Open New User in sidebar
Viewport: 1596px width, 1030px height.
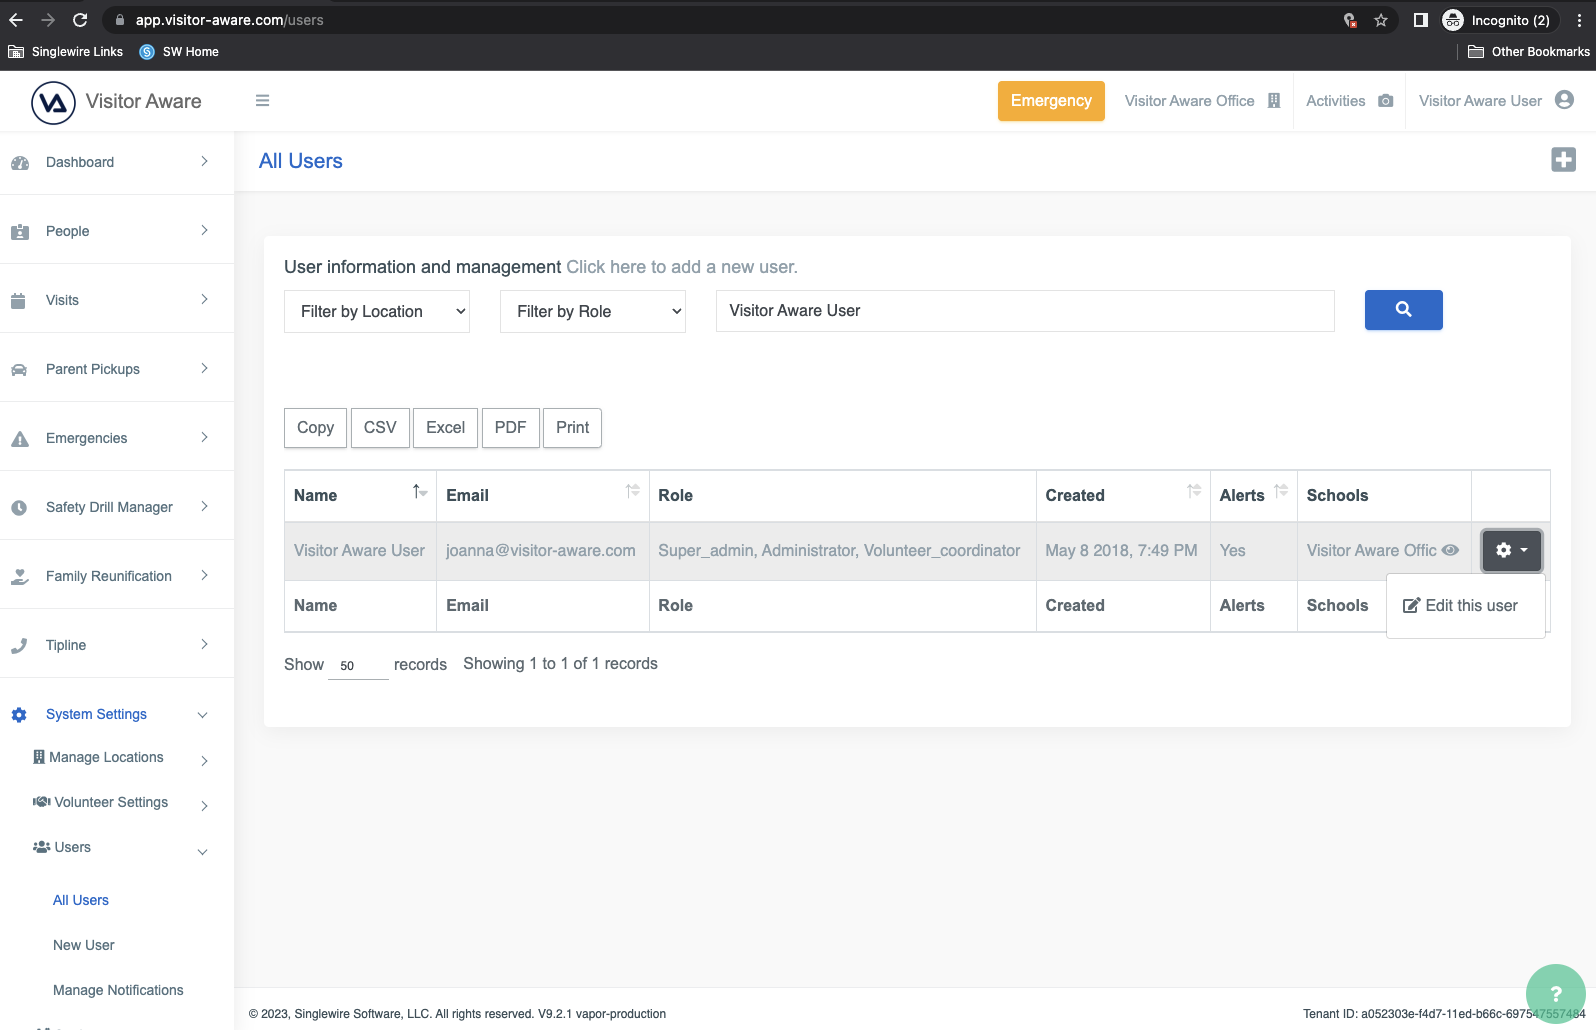pyautogui.click(x=84, y=945)
